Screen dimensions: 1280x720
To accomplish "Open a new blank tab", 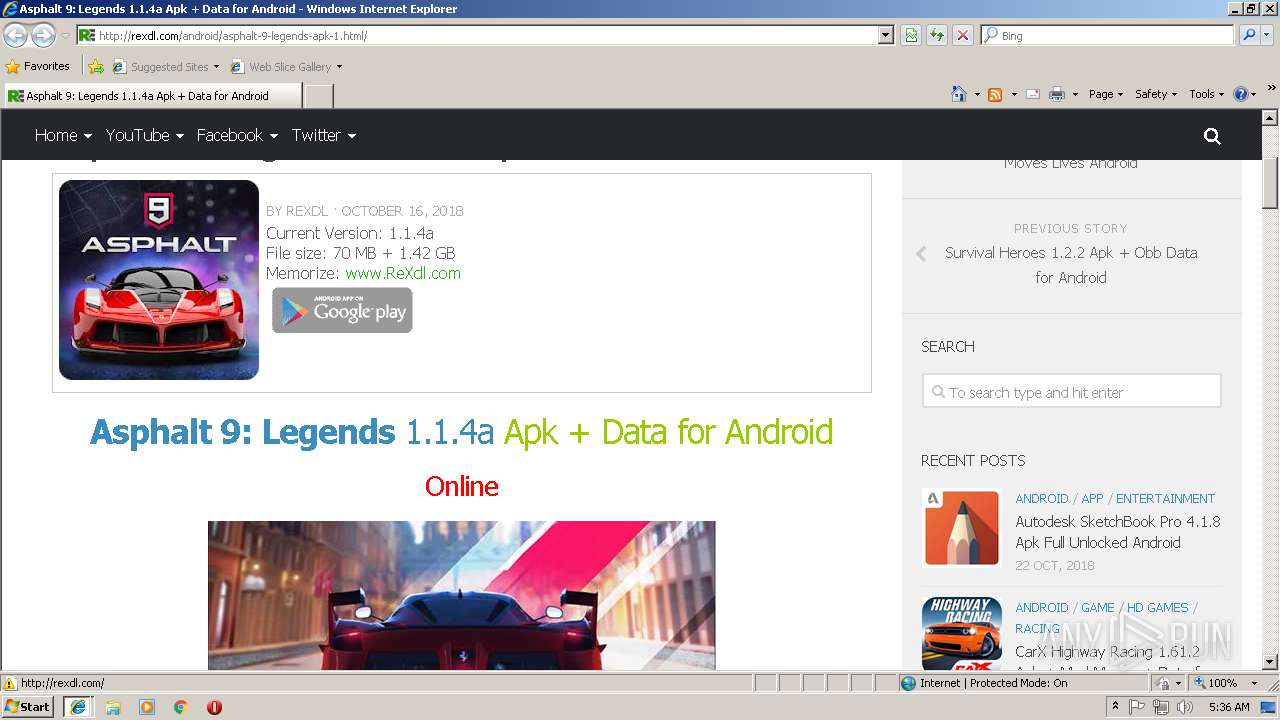I will point(318,96).
